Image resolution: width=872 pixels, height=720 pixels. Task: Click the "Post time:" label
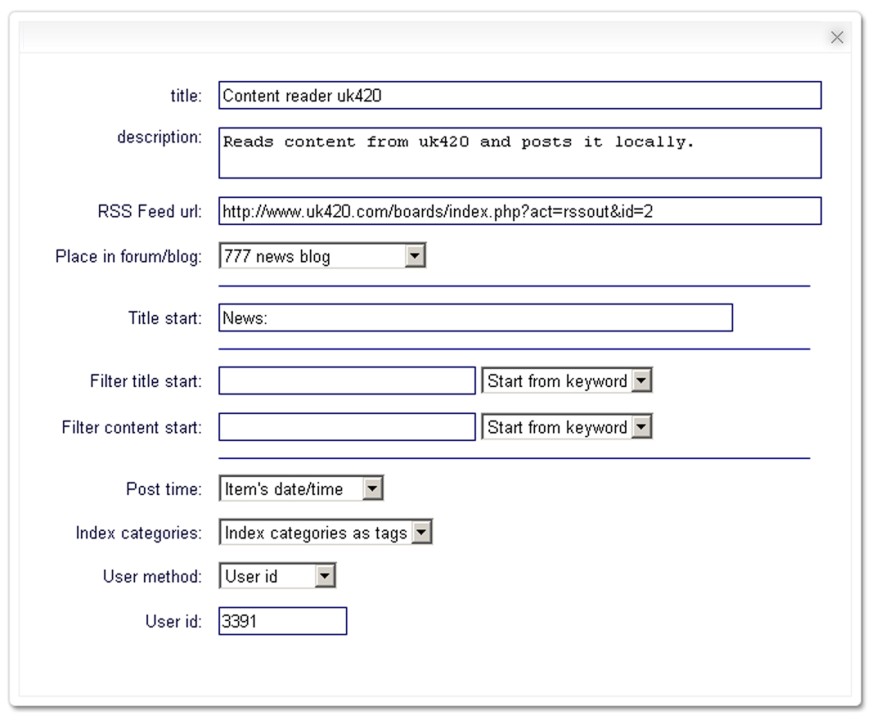point(163,489)
